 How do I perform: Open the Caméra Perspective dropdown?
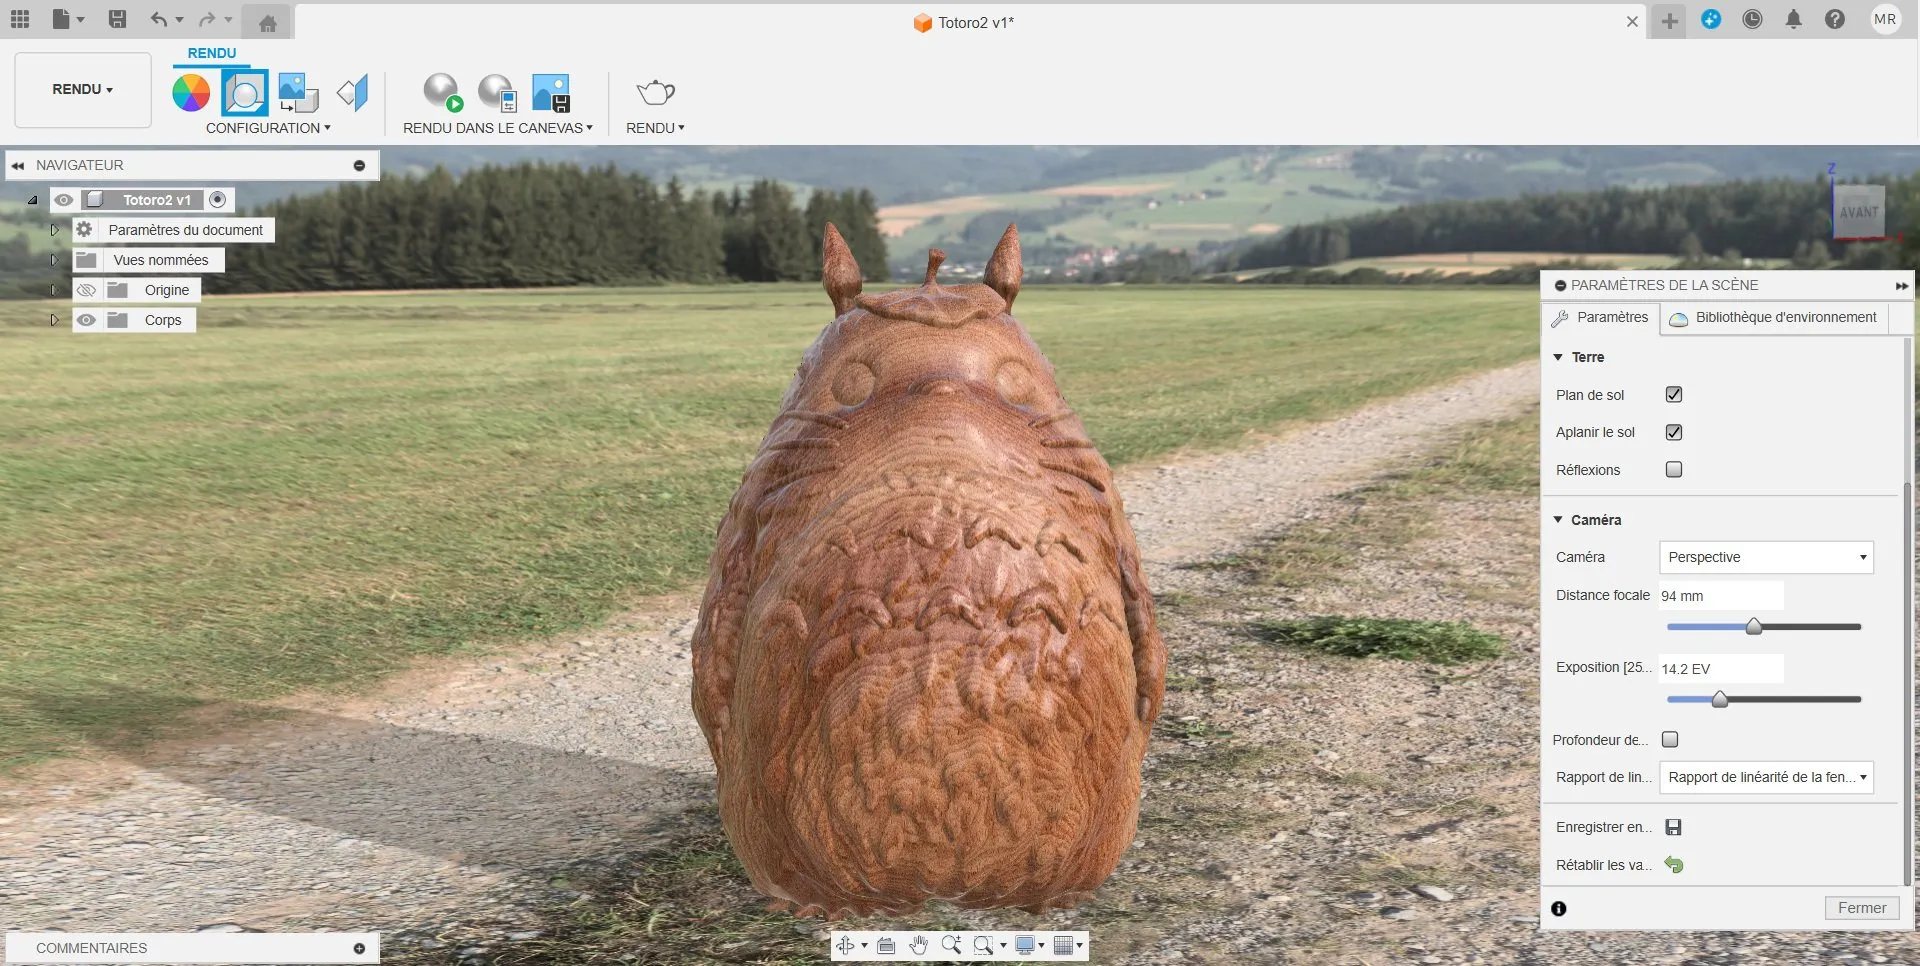point(1766,557)
